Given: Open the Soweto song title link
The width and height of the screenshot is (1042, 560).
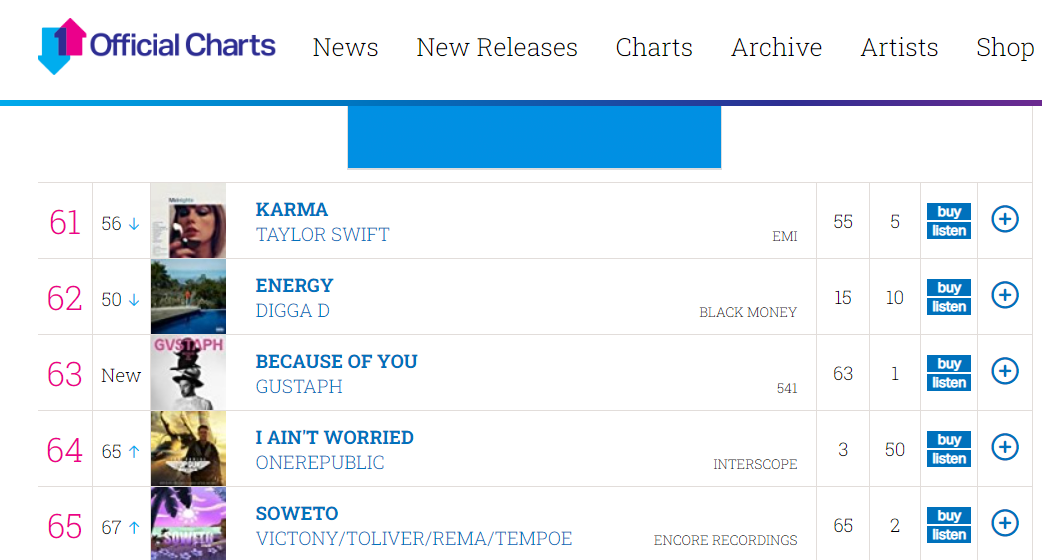Looking at the screenshot, I should (x=297, y=513).
